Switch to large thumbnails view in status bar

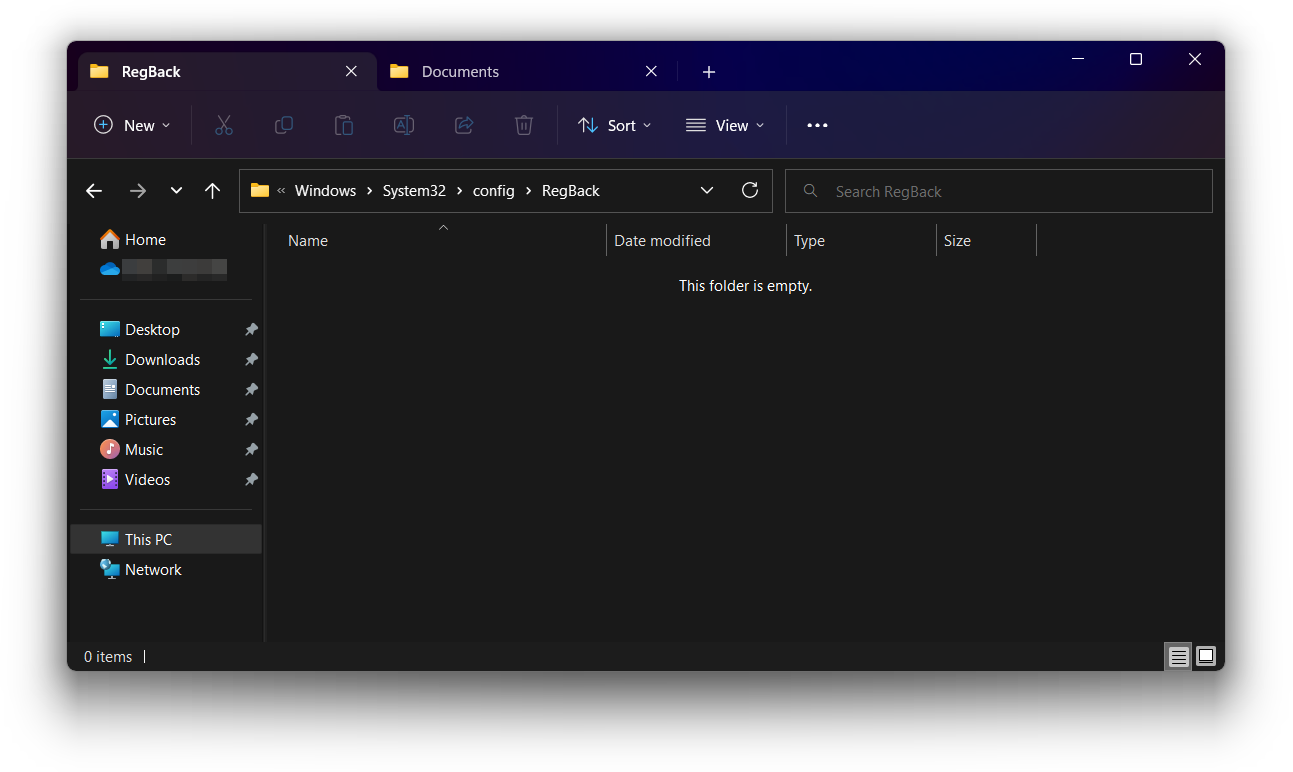1206,656
